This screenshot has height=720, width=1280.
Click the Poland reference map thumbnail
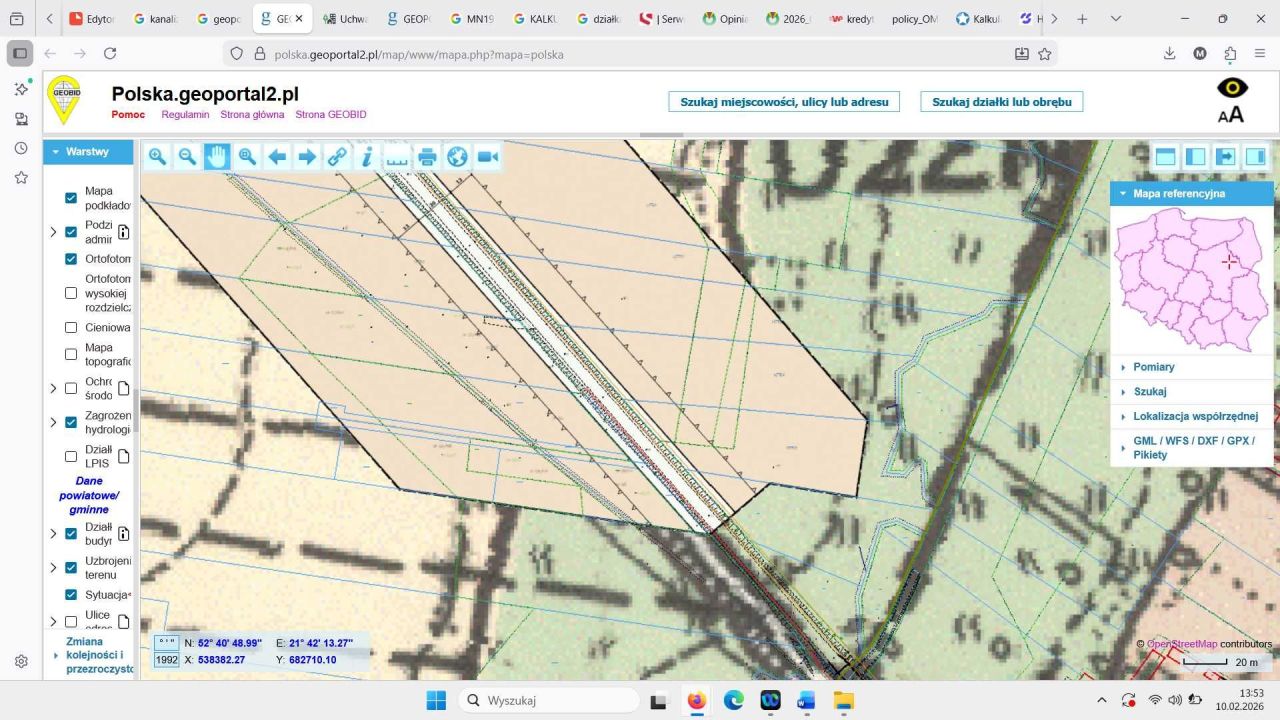click(x=1191, y=280)
